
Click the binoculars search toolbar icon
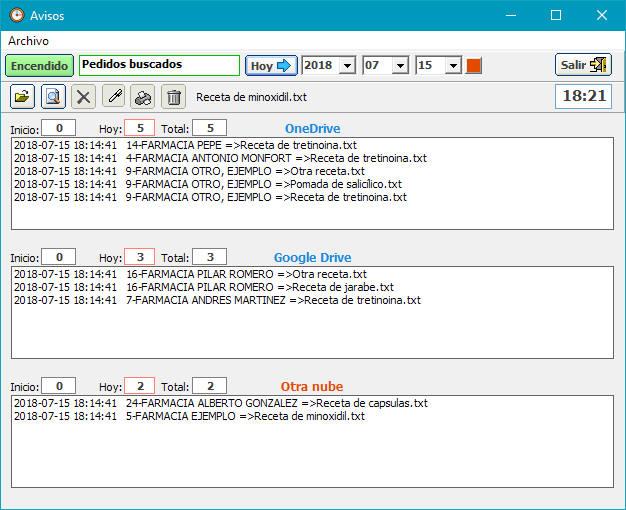pyautogui.click(x=143, y=97)
